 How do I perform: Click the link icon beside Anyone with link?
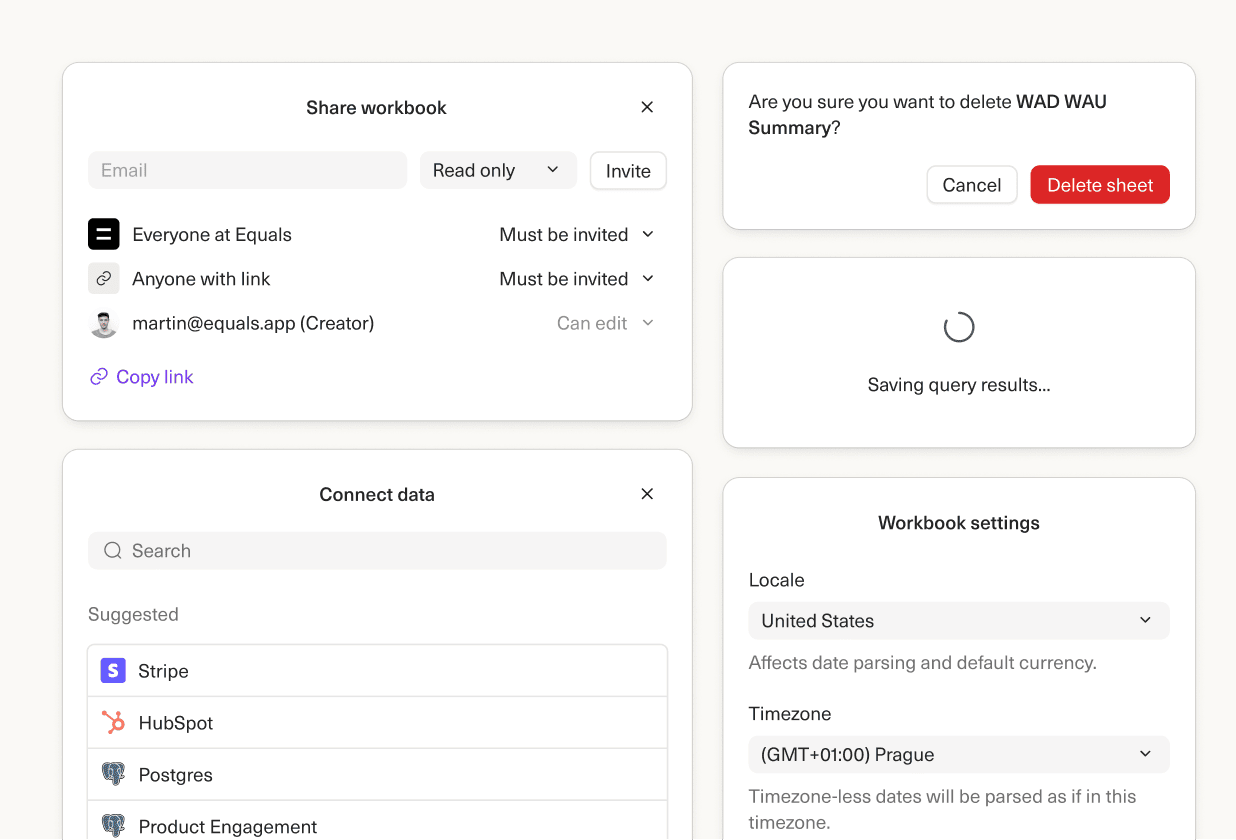point(104,279)
